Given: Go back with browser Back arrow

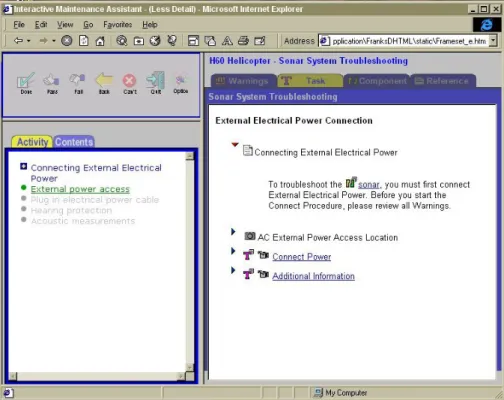Looking at the screenshot, I should coord(18,41).
